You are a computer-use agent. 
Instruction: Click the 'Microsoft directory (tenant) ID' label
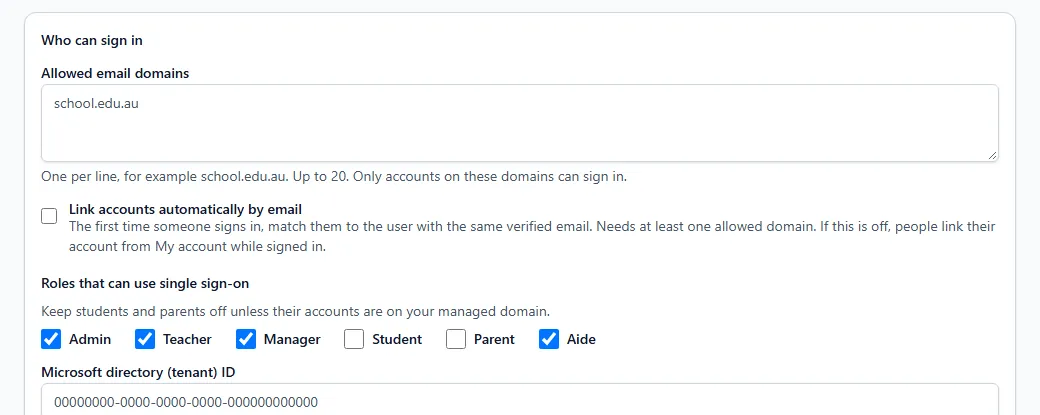pyautogui.click(x=138, y=373)
